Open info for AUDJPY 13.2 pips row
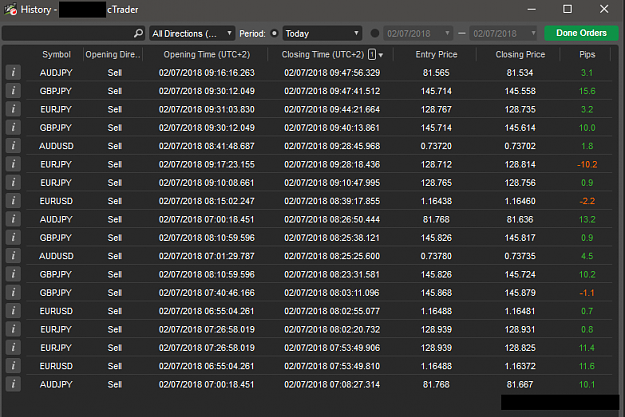Image resolution: width=625 pixels, height=417 pixels. [x=13, y=219]
